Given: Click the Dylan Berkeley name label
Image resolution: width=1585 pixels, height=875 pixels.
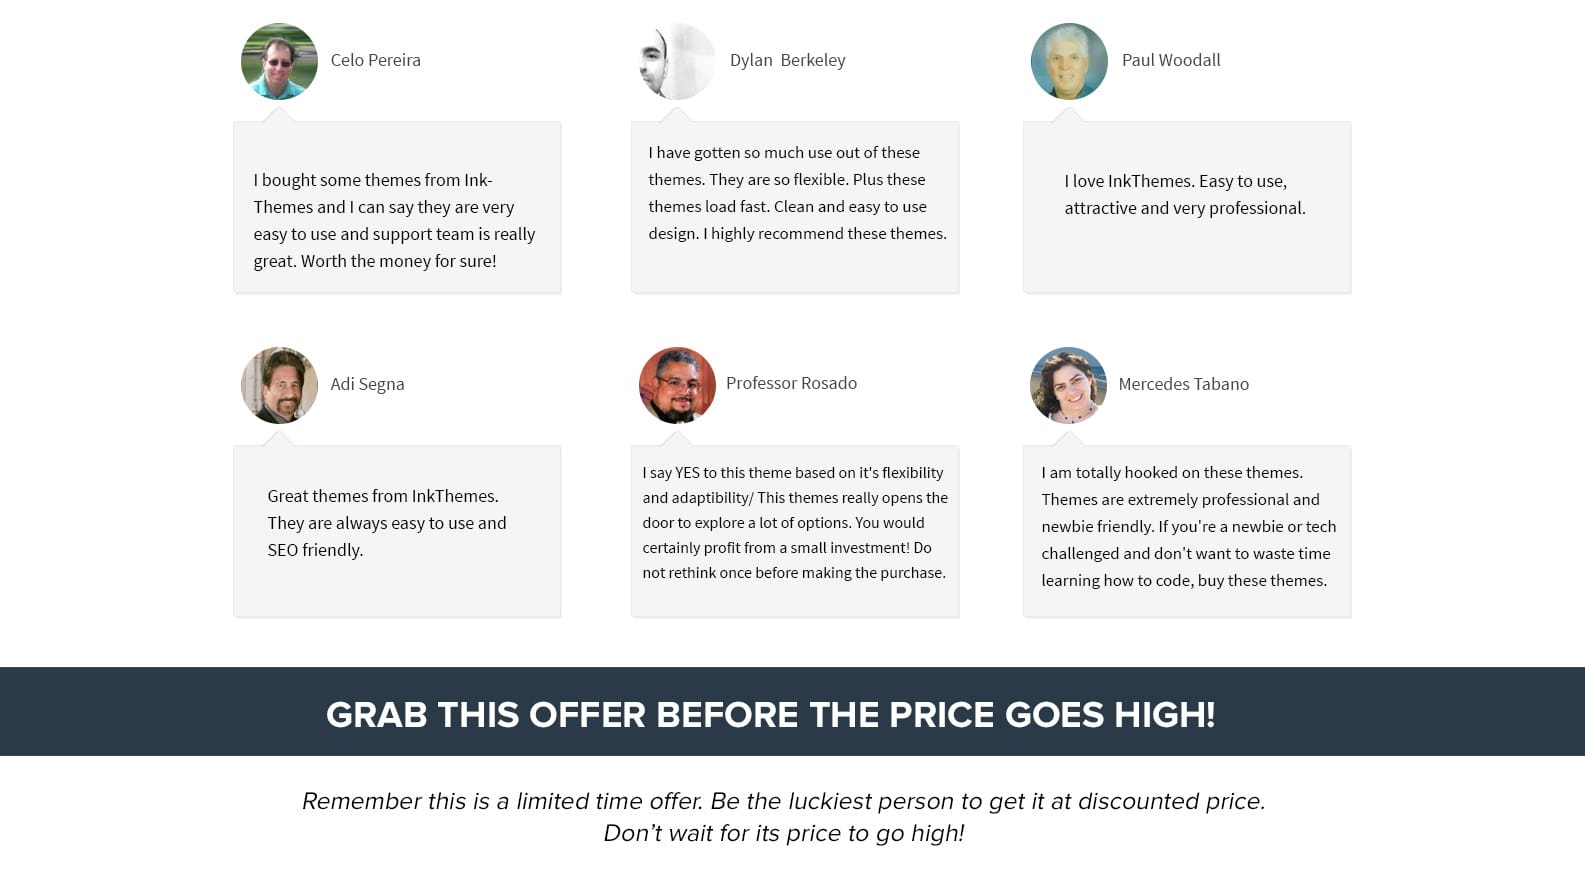Looking at the screenshot, I should coord(787,60).
